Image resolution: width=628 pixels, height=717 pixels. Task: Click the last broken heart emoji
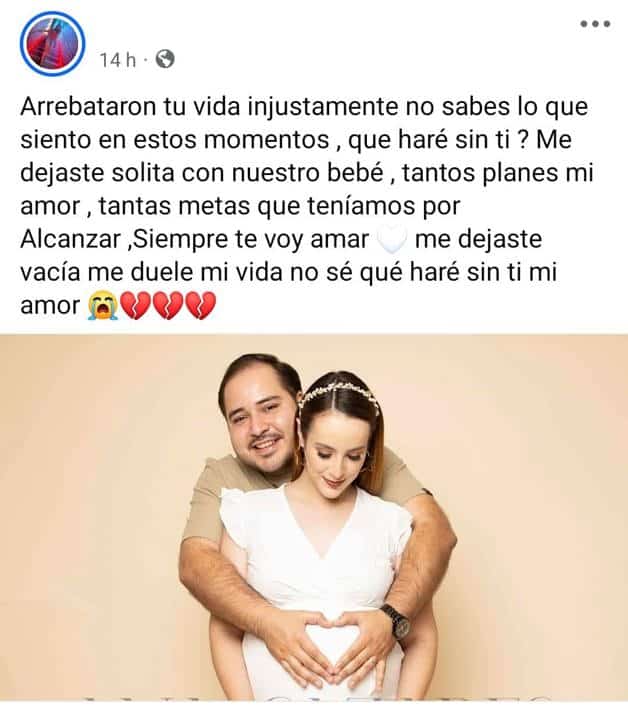(200, 306)
